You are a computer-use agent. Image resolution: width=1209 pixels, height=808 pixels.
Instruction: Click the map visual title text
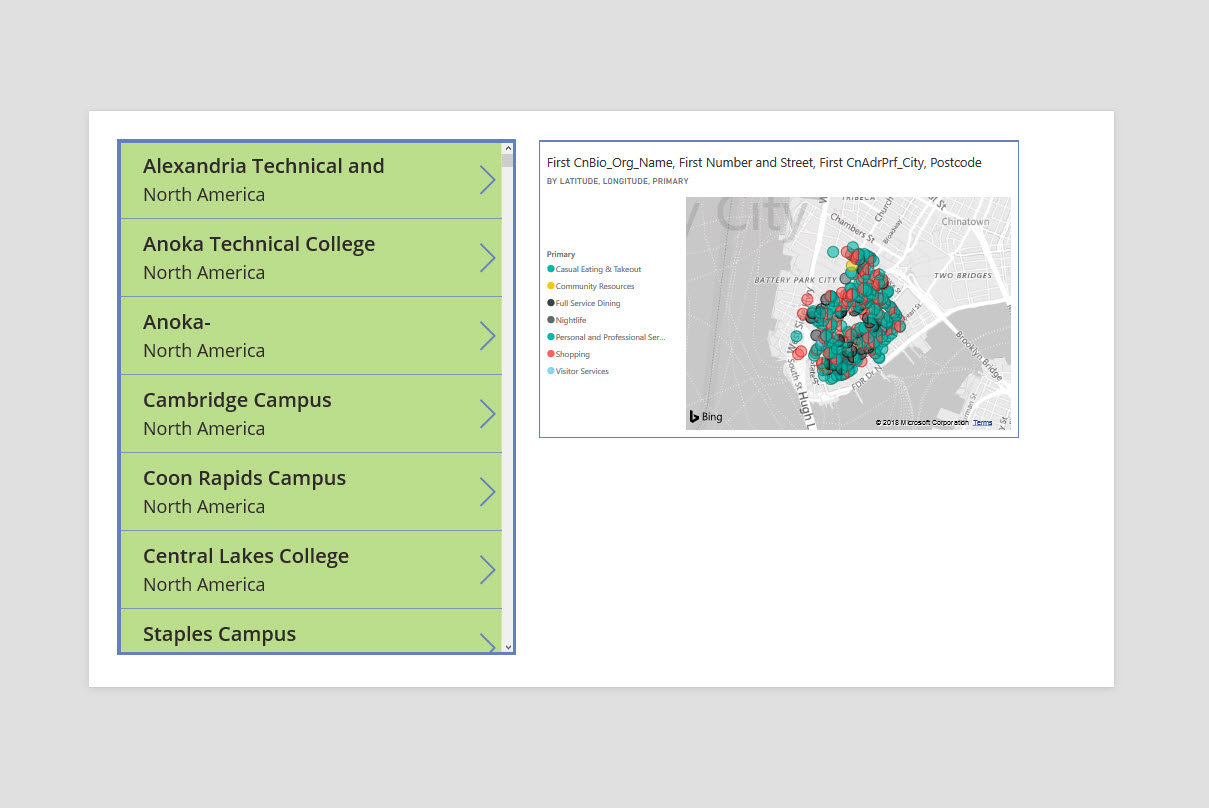point(764,162)
